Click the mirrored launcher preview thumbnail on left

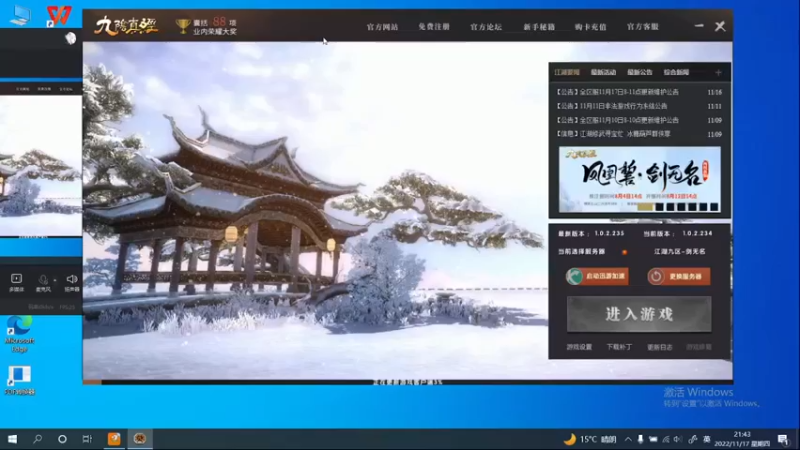[41, 160]
